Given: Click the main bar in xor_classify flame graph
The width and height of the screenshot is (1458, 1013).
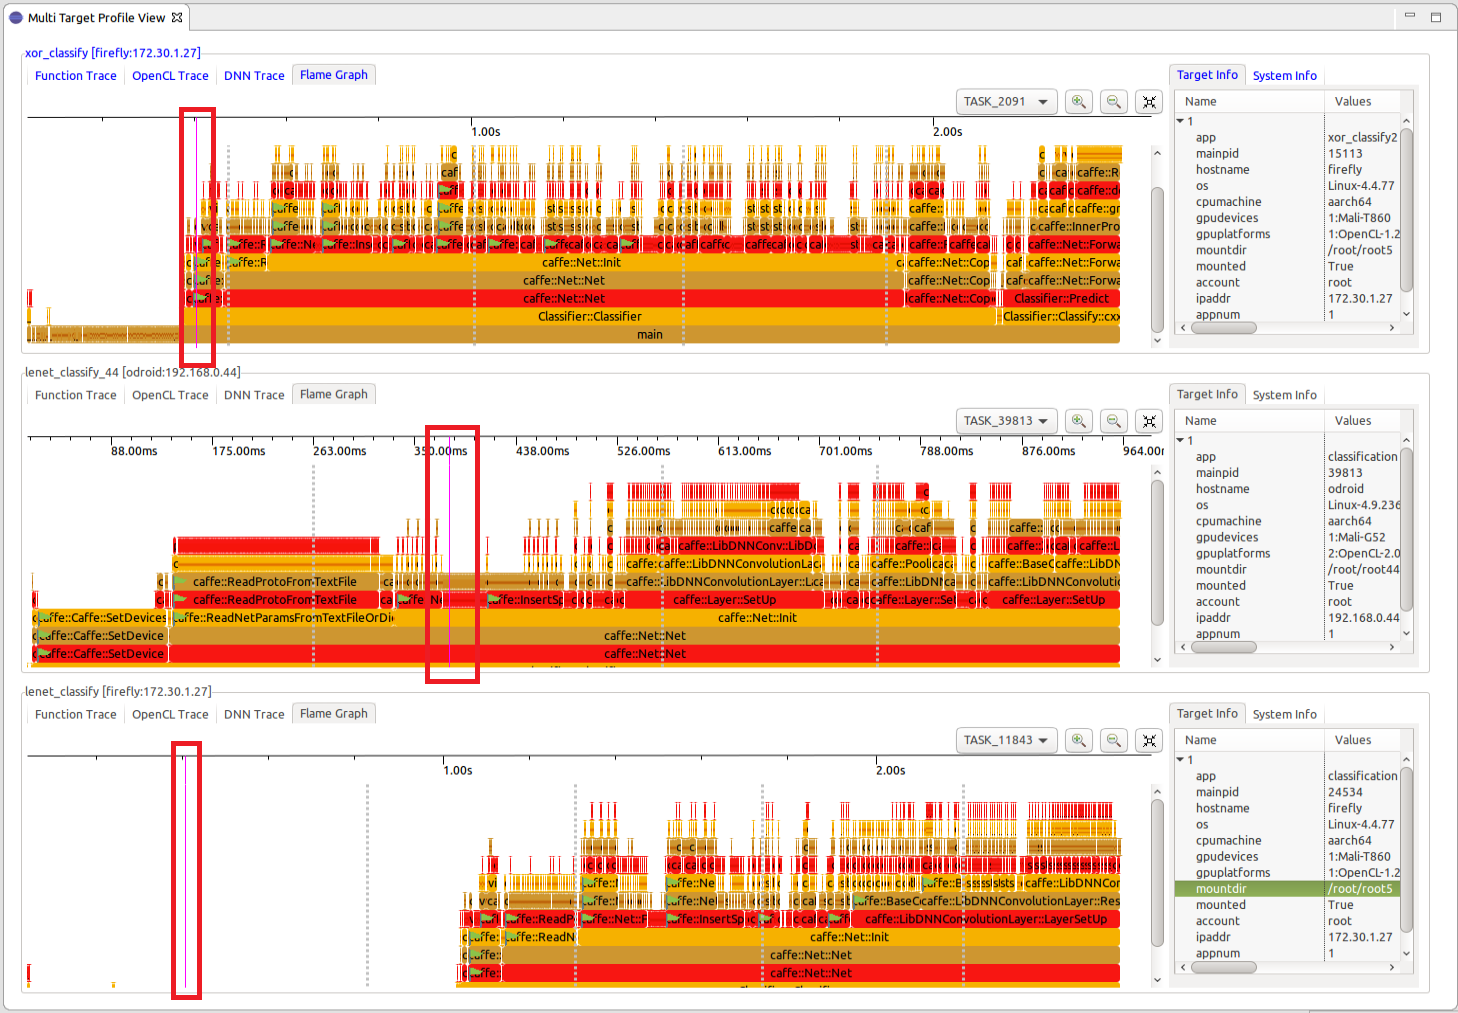Looking at the screenshot, I should click(649, 335).
